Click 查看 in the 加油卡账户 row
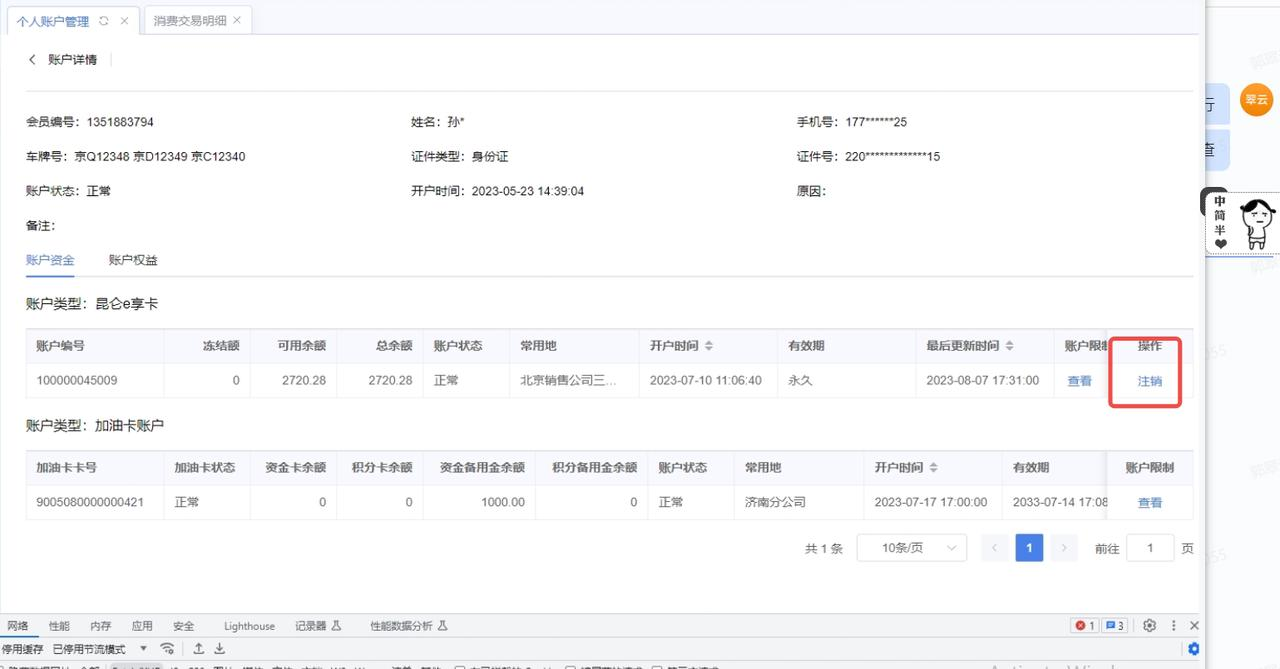 [x=1149, y=503]
